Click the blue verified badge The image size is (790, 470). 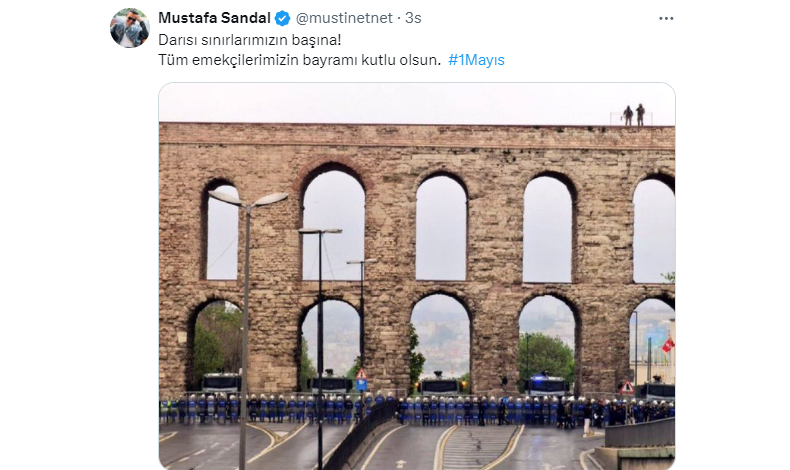(x=283, y=19)
